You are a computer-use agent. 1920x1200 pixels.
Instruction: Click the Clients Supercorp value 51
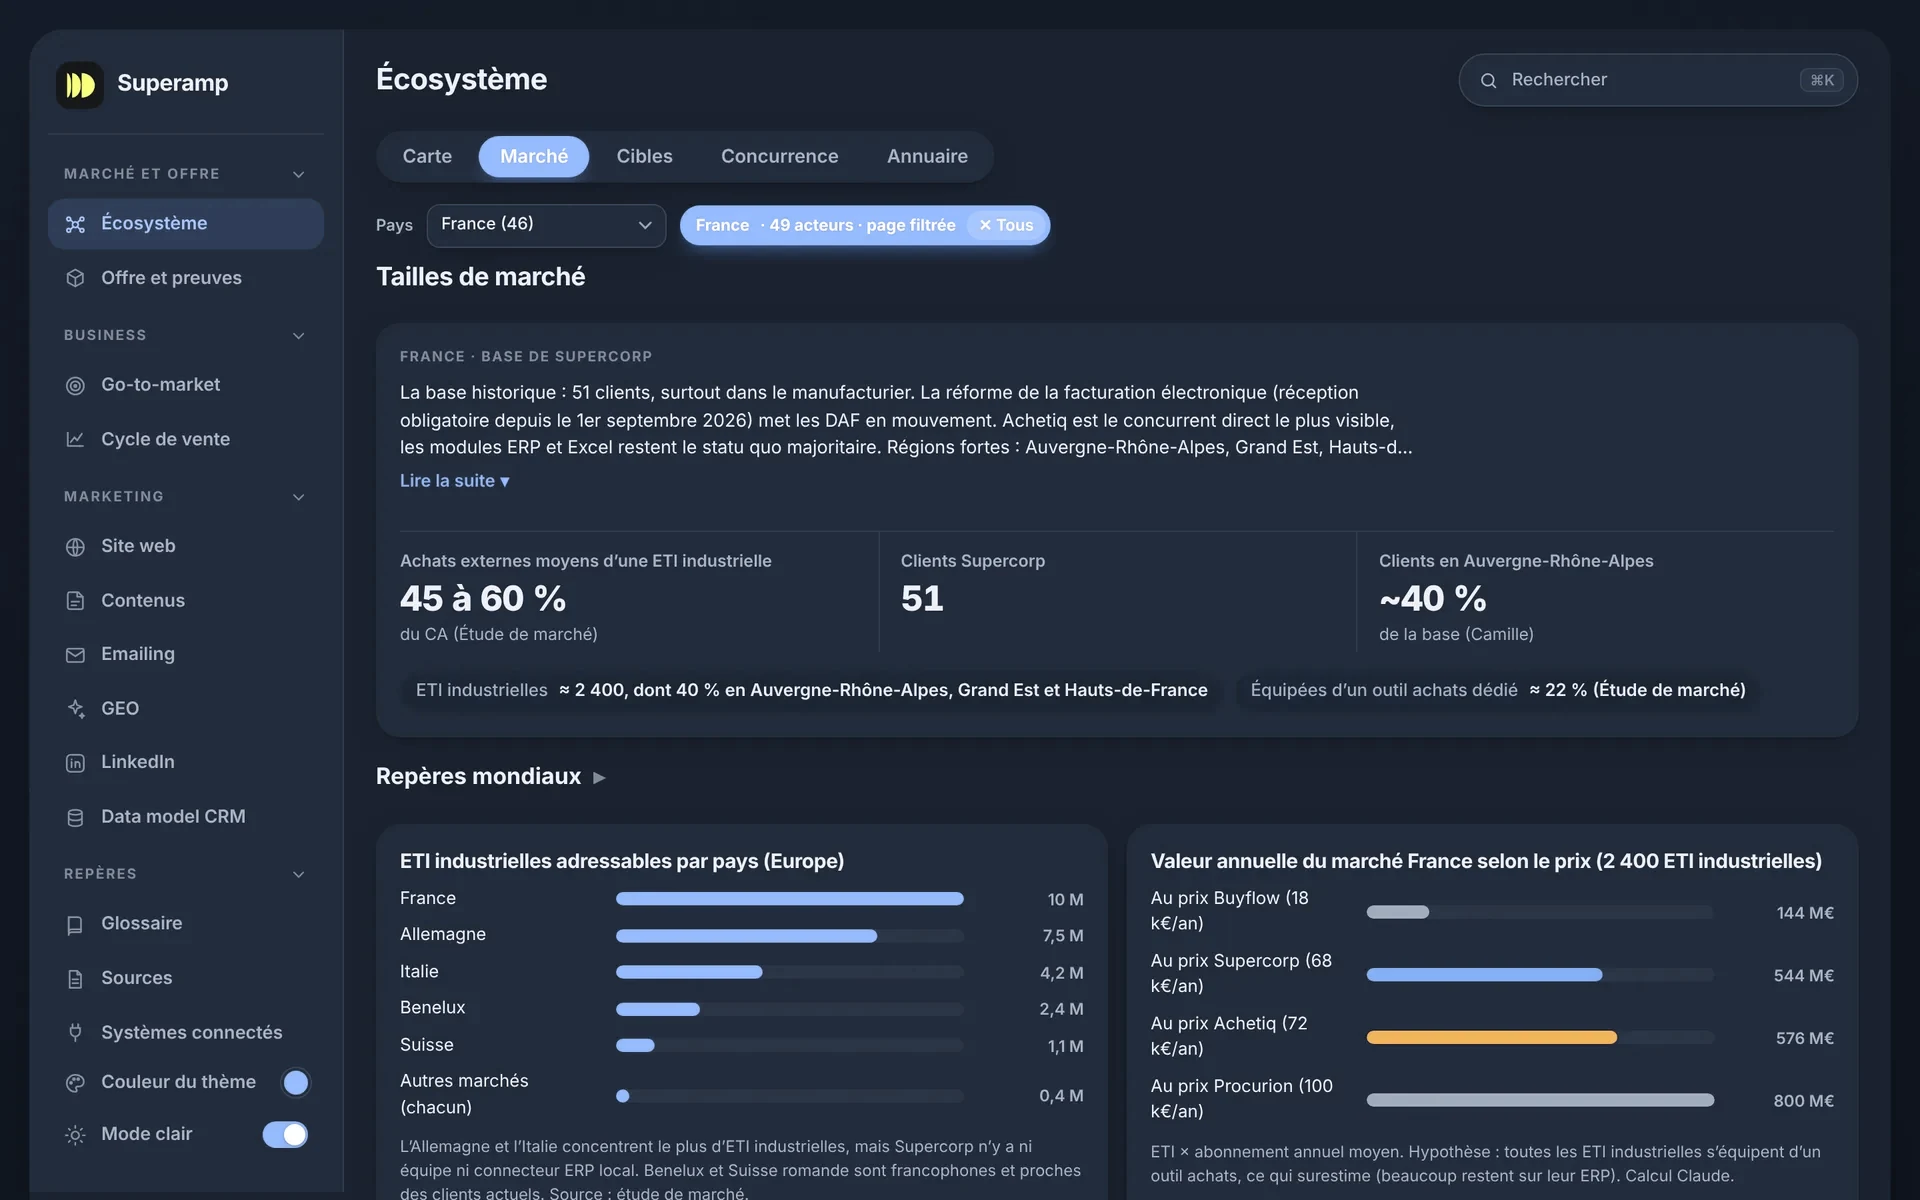[922, 599]
